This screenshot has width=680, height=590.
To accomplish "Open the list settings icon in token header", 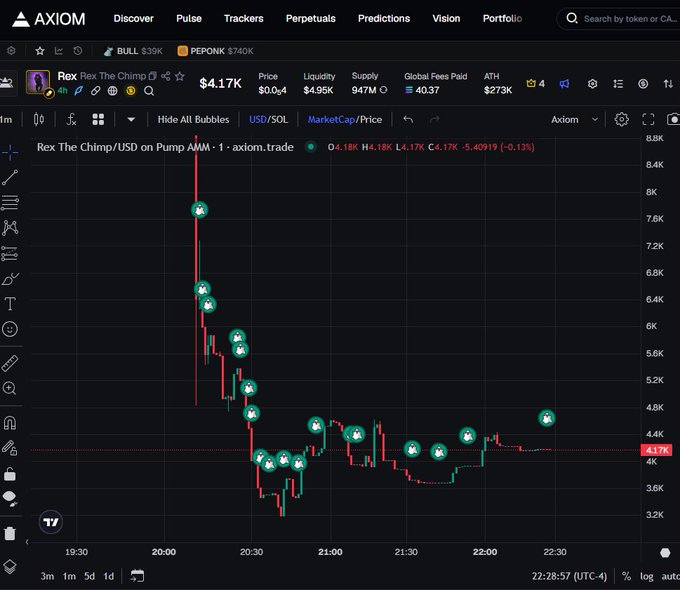I will pos(618,84).
